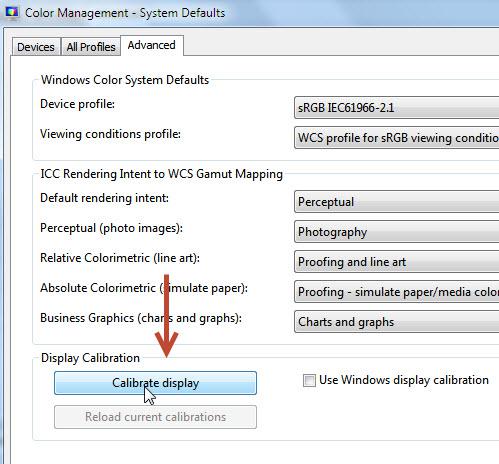Screen dimensions: 499x464
Task: Click the Color Management - System Defaults title
Action: point(125,13)
